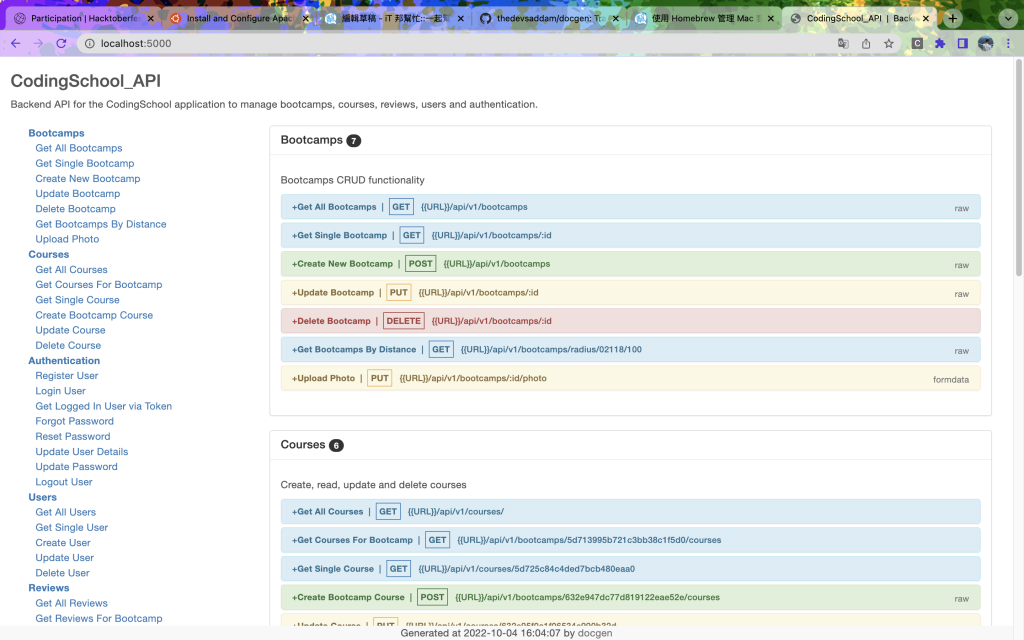Bookmark this page with the star icon
Image resolution: width=1024 pixels, height=640 pixels.
(x=889, y=43)
